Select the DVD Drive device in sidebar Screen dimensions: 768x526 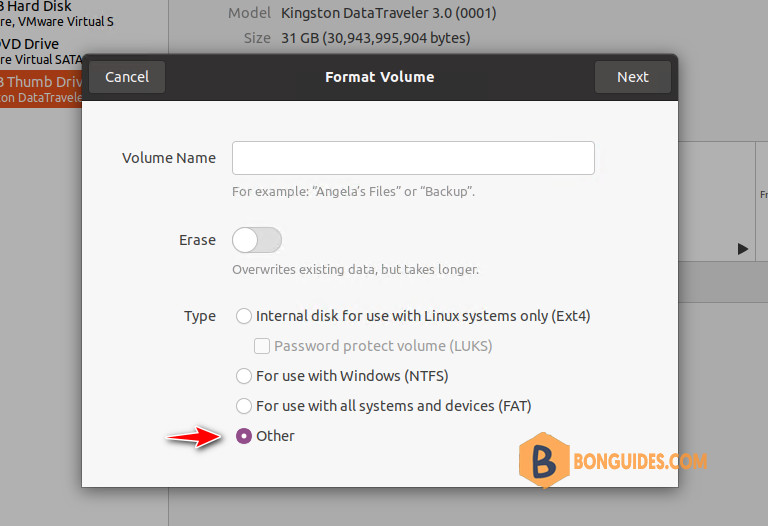(x=41, y=51)
